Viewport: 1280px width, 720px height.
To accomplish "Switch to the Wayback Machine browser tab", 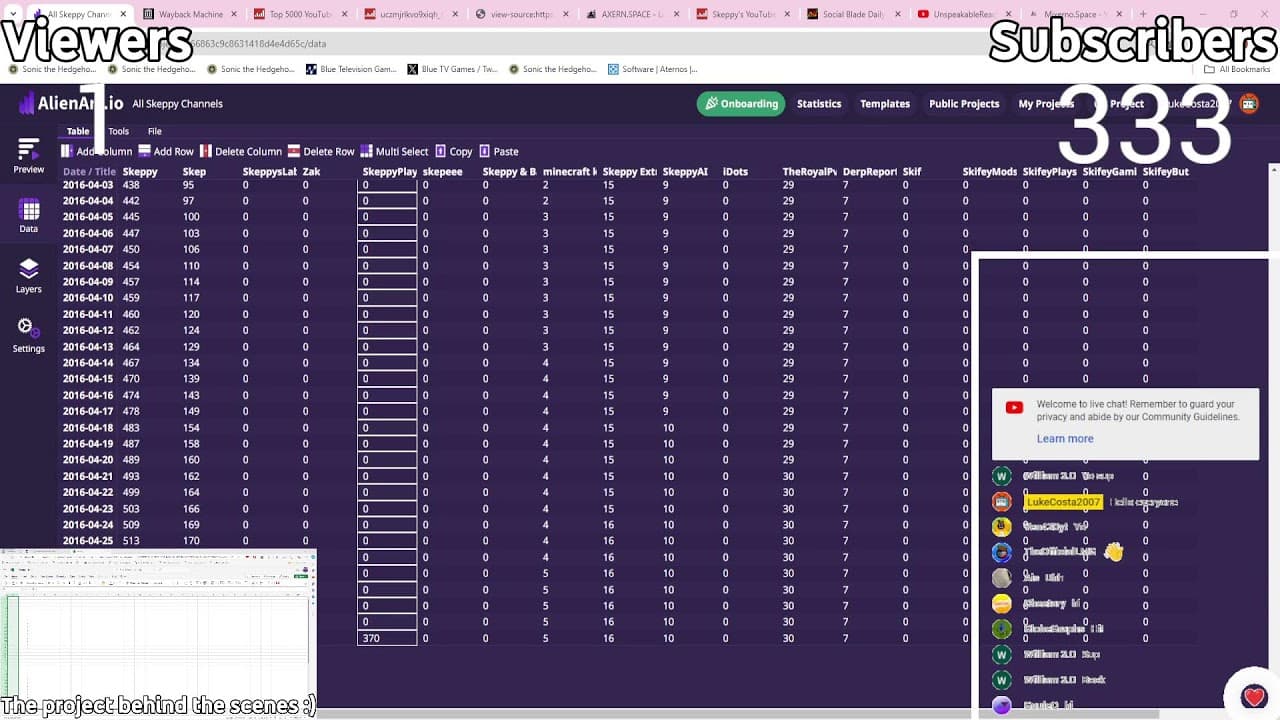I will (190, 15).
